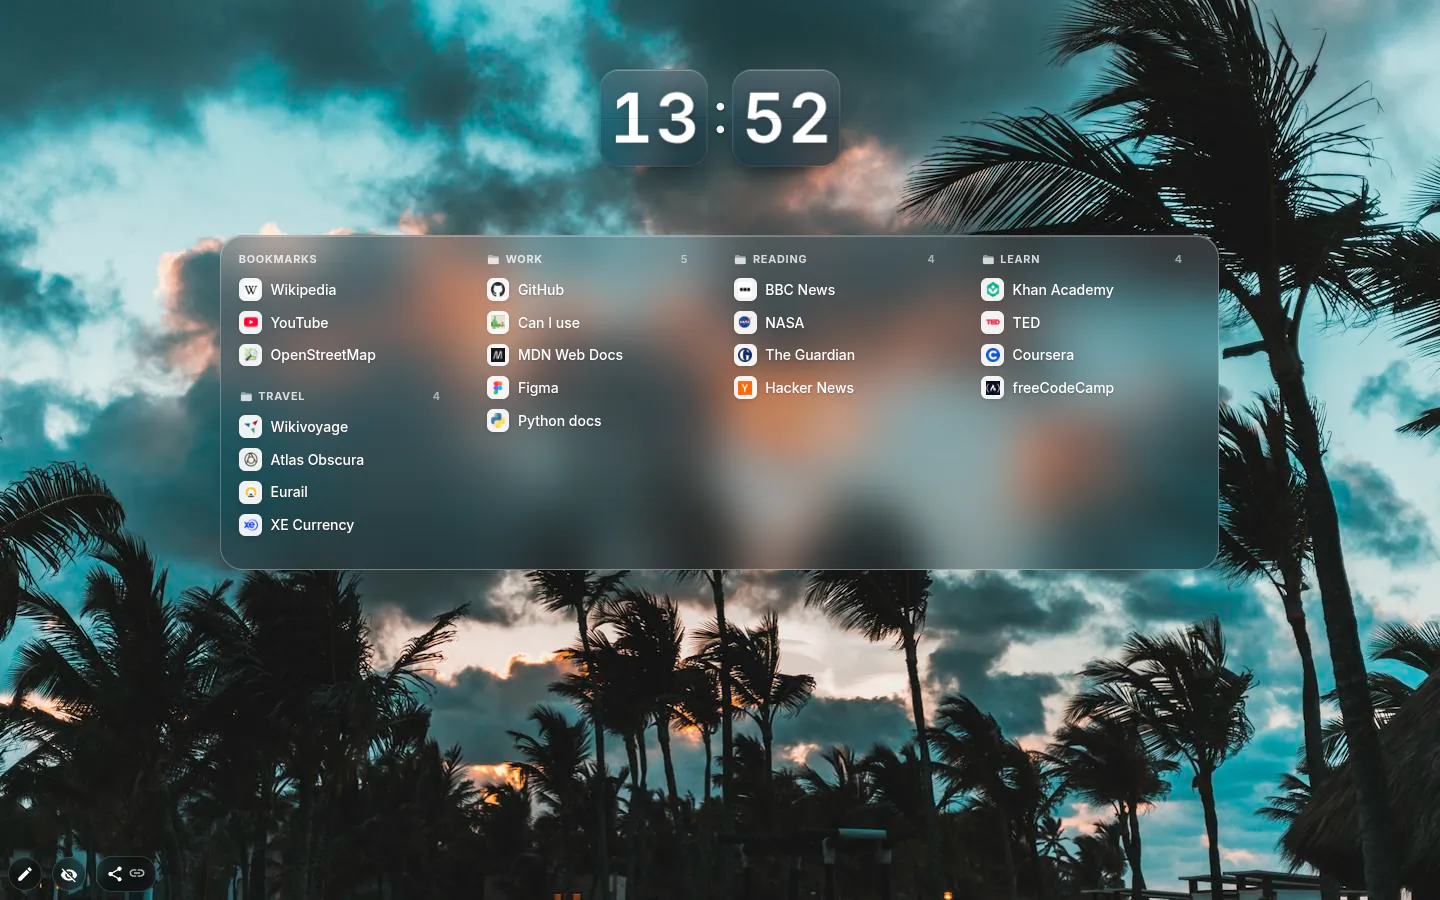The image size is (1440, 900).
Task: Click the clock hours card showing 13
Action: (x=654, y=118)
